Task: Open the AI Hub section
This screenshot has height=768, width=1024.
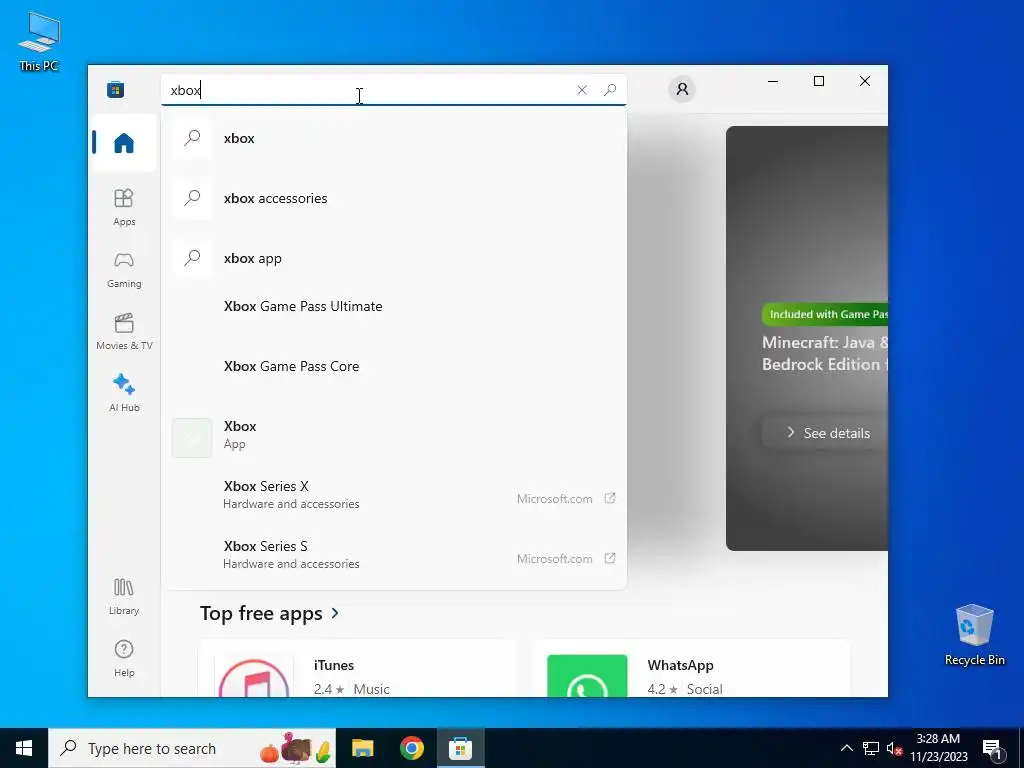Action: pyautogui.click(x=124, y=393)
